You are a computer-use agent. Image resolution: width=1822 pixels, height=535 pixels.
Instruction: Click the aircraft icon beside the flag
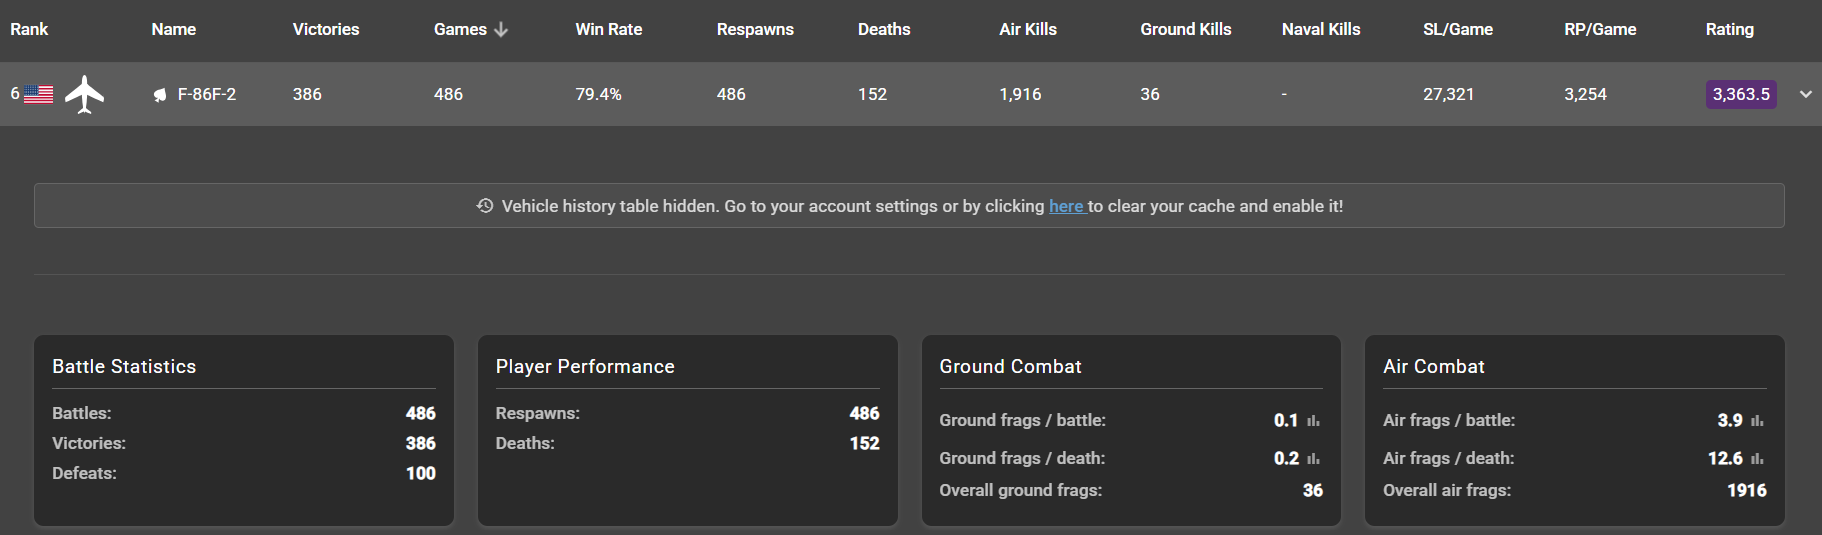[84, 94]
